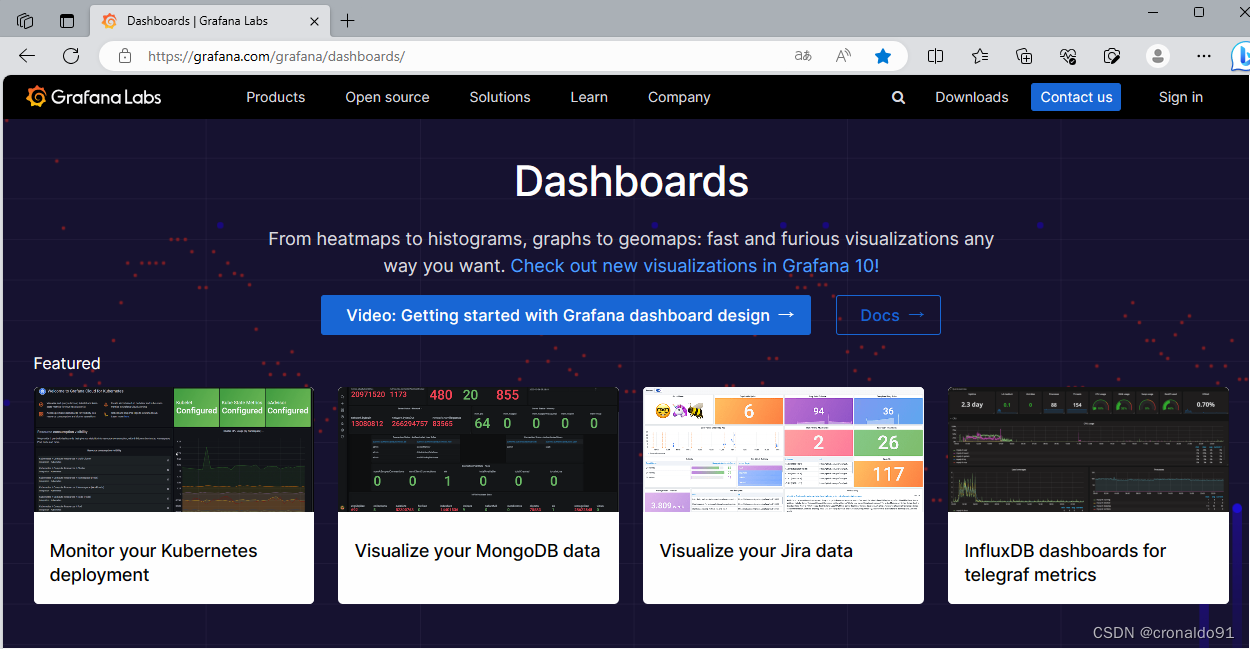
Task: Open a new tab with the plus icon
Action: pyautogui.click(x=347, y=20)
